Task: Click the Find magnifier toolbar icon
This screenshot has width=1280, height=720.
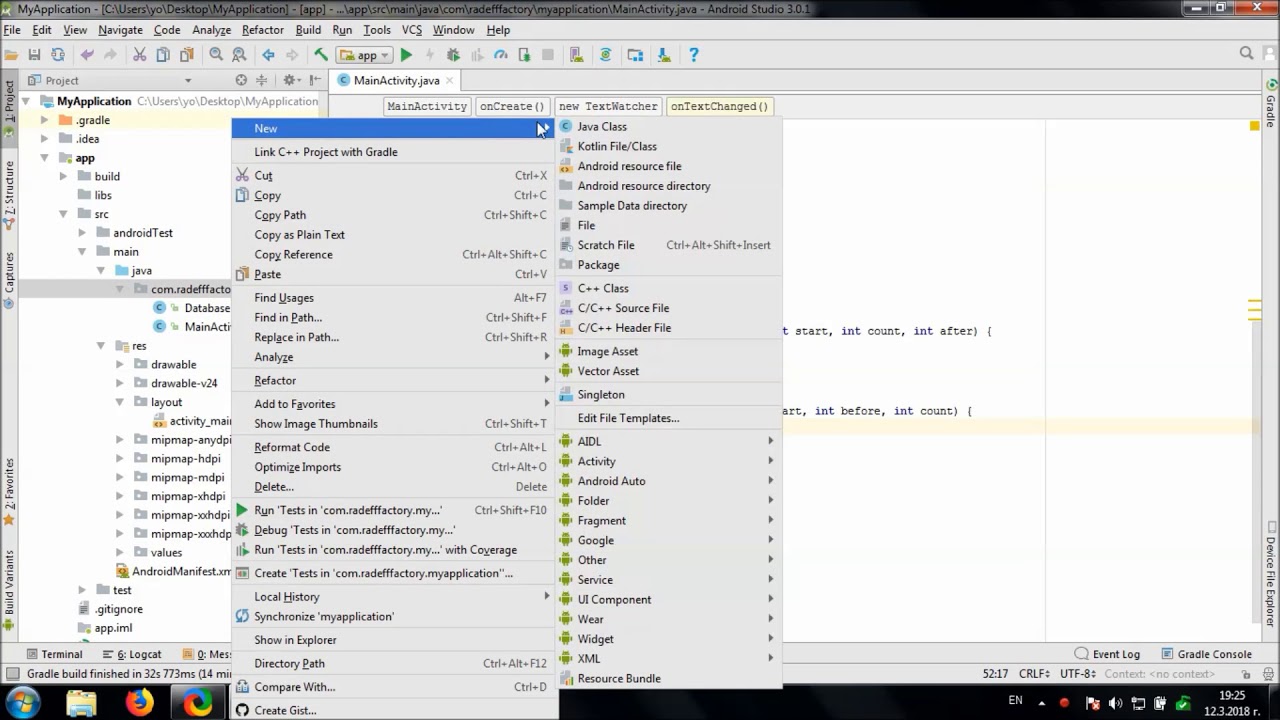Action: [x=216, y=55]
